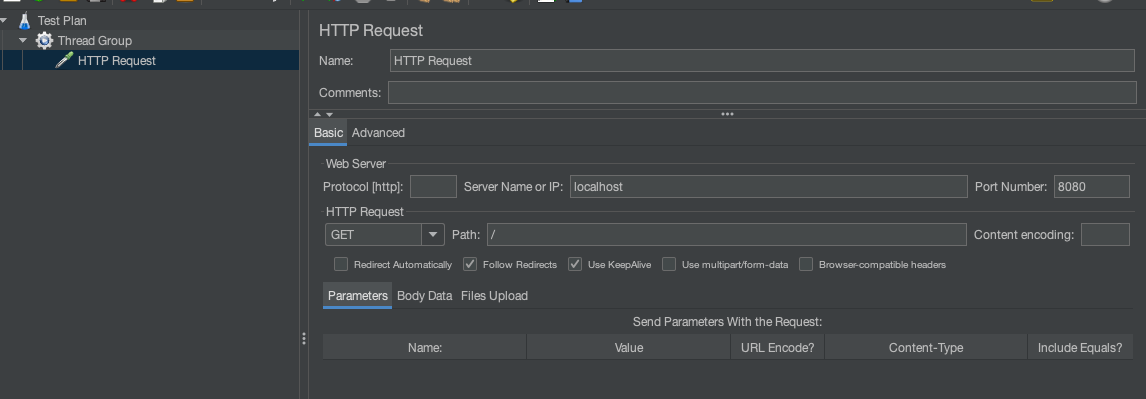
Task: Switch to the Advanced tab
Action: click(378, 133)
